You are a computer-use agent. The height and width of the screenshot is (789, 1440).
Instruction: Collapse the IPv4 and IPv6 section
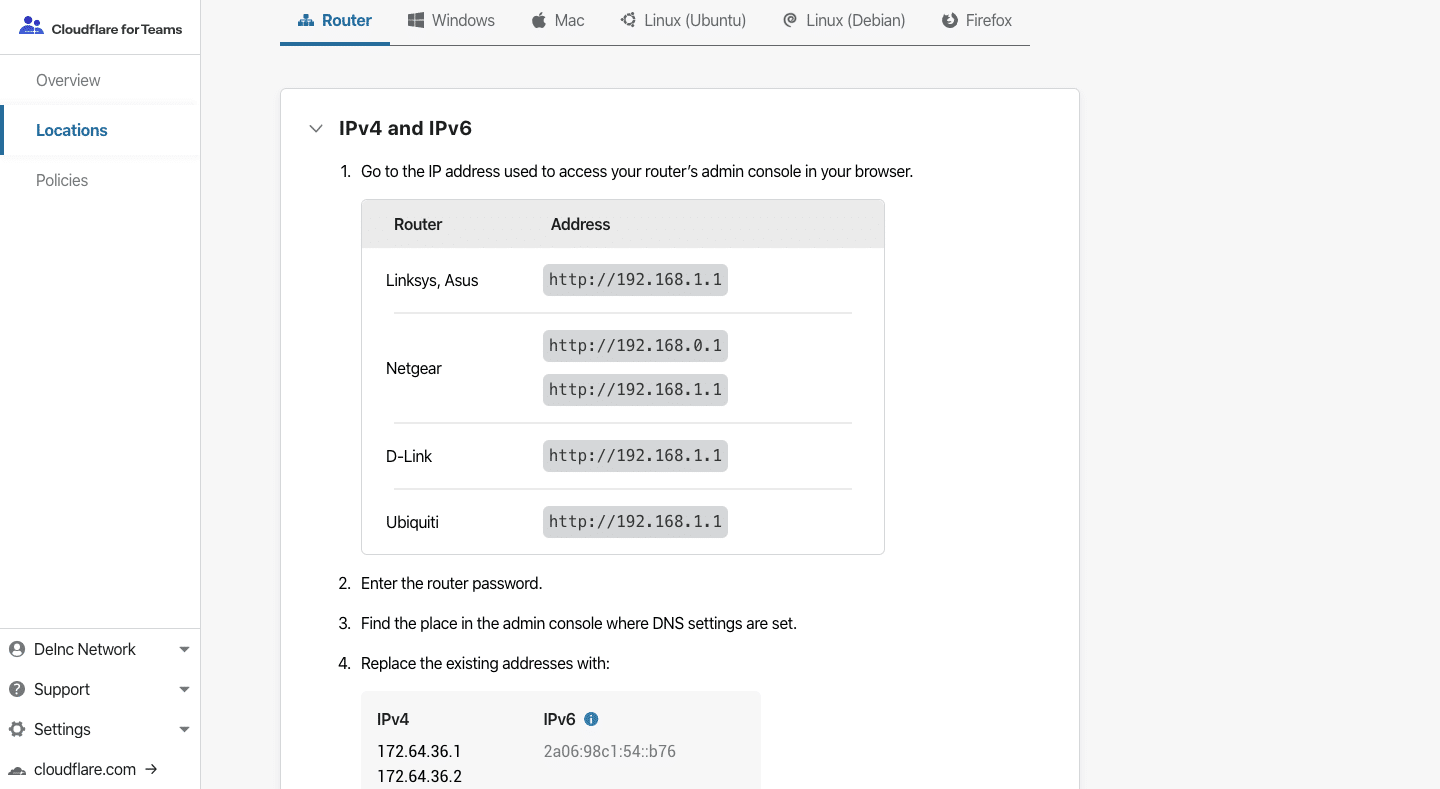pos(316,129)
